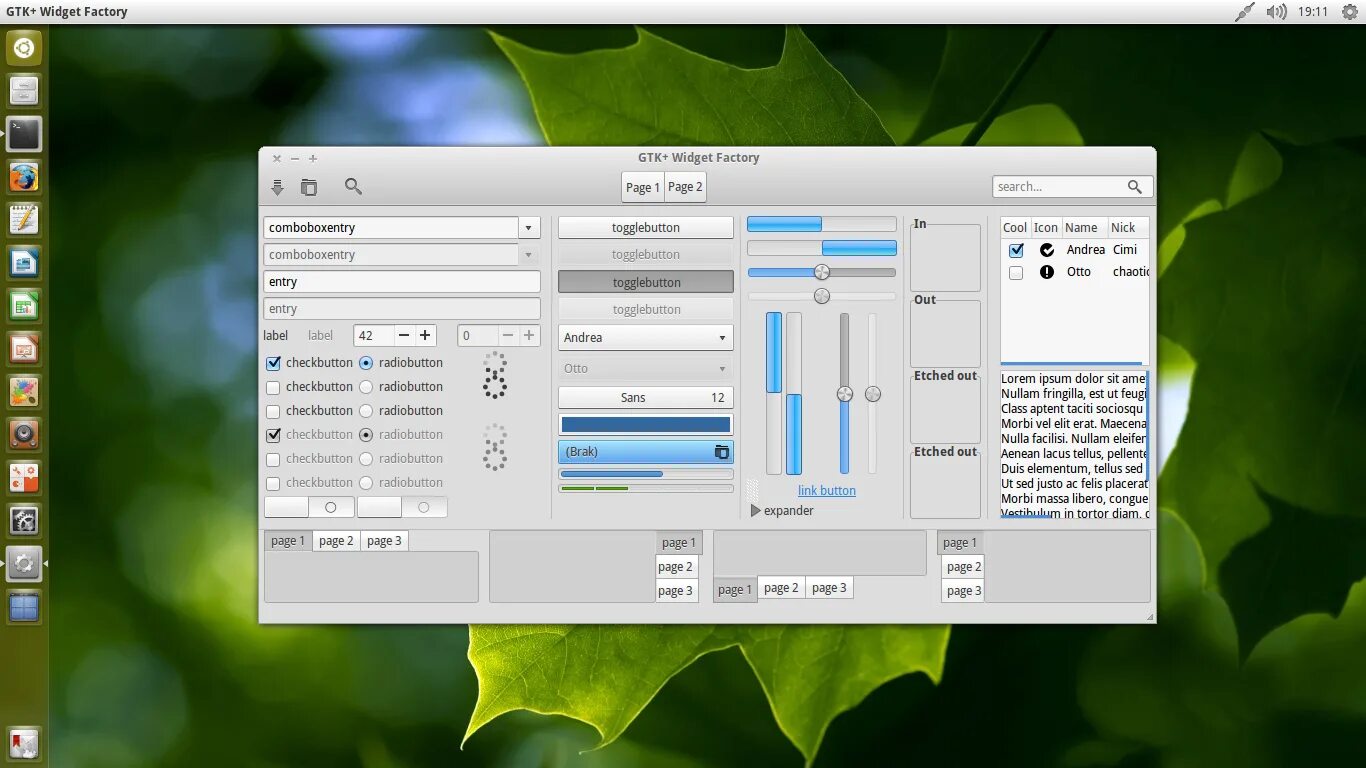This screenshot has width=1366, height=768.
Task: Click the active entry text field
Action: [402, 282]
